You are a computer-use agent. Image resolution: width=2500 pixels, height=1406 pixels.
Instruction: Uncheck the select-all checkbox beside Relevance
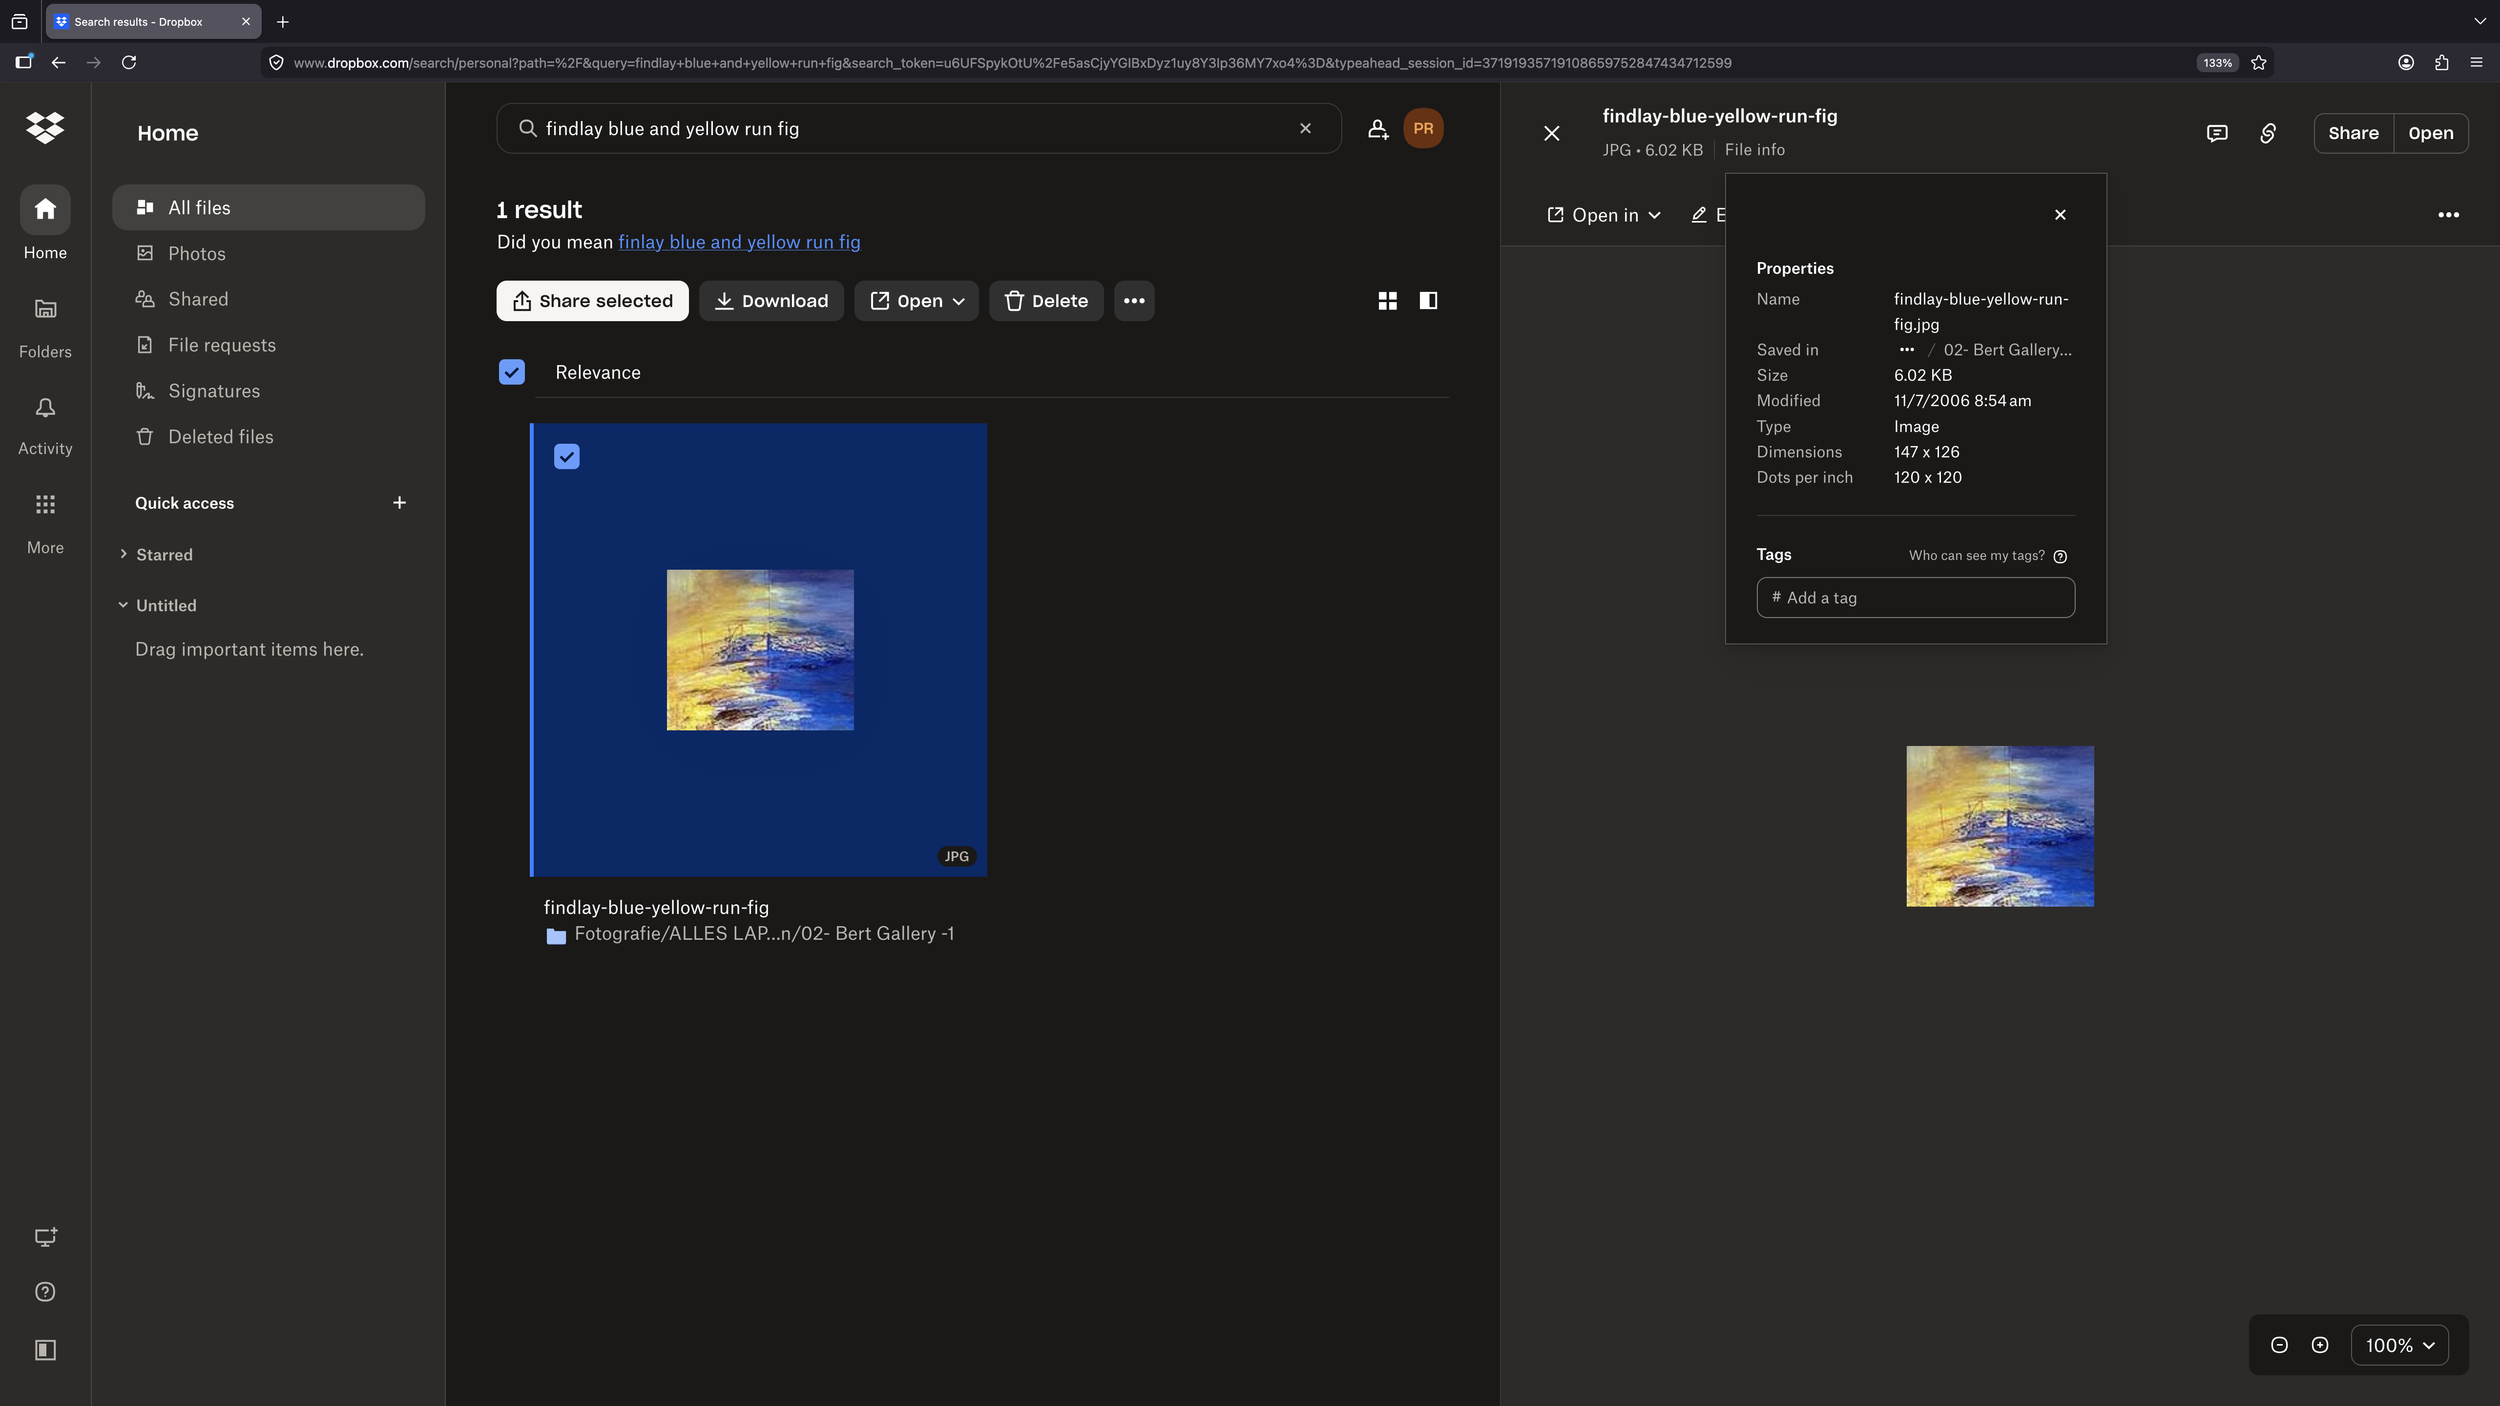point(511,372)
